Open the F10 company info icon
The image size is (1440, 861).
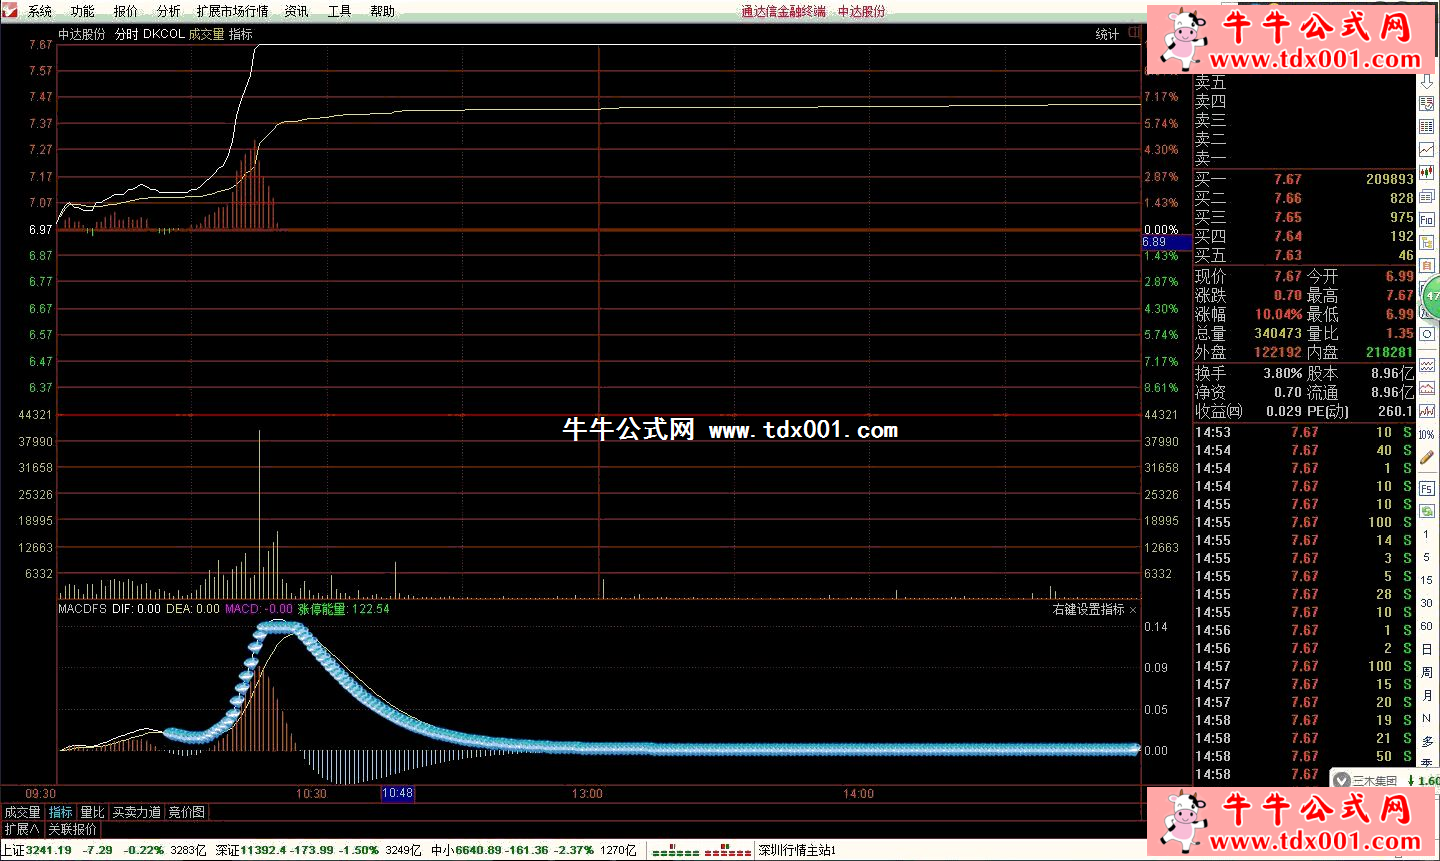(x=1427, y=219)
